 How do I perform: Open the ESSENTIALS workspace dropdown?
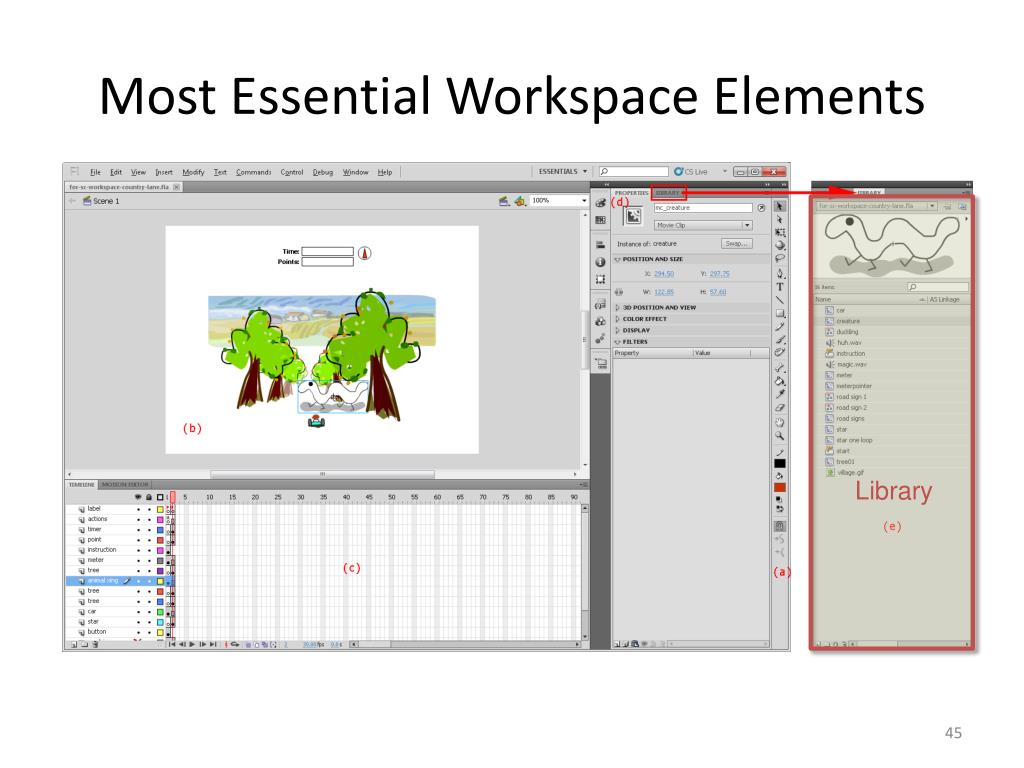[x=562, y=172]
